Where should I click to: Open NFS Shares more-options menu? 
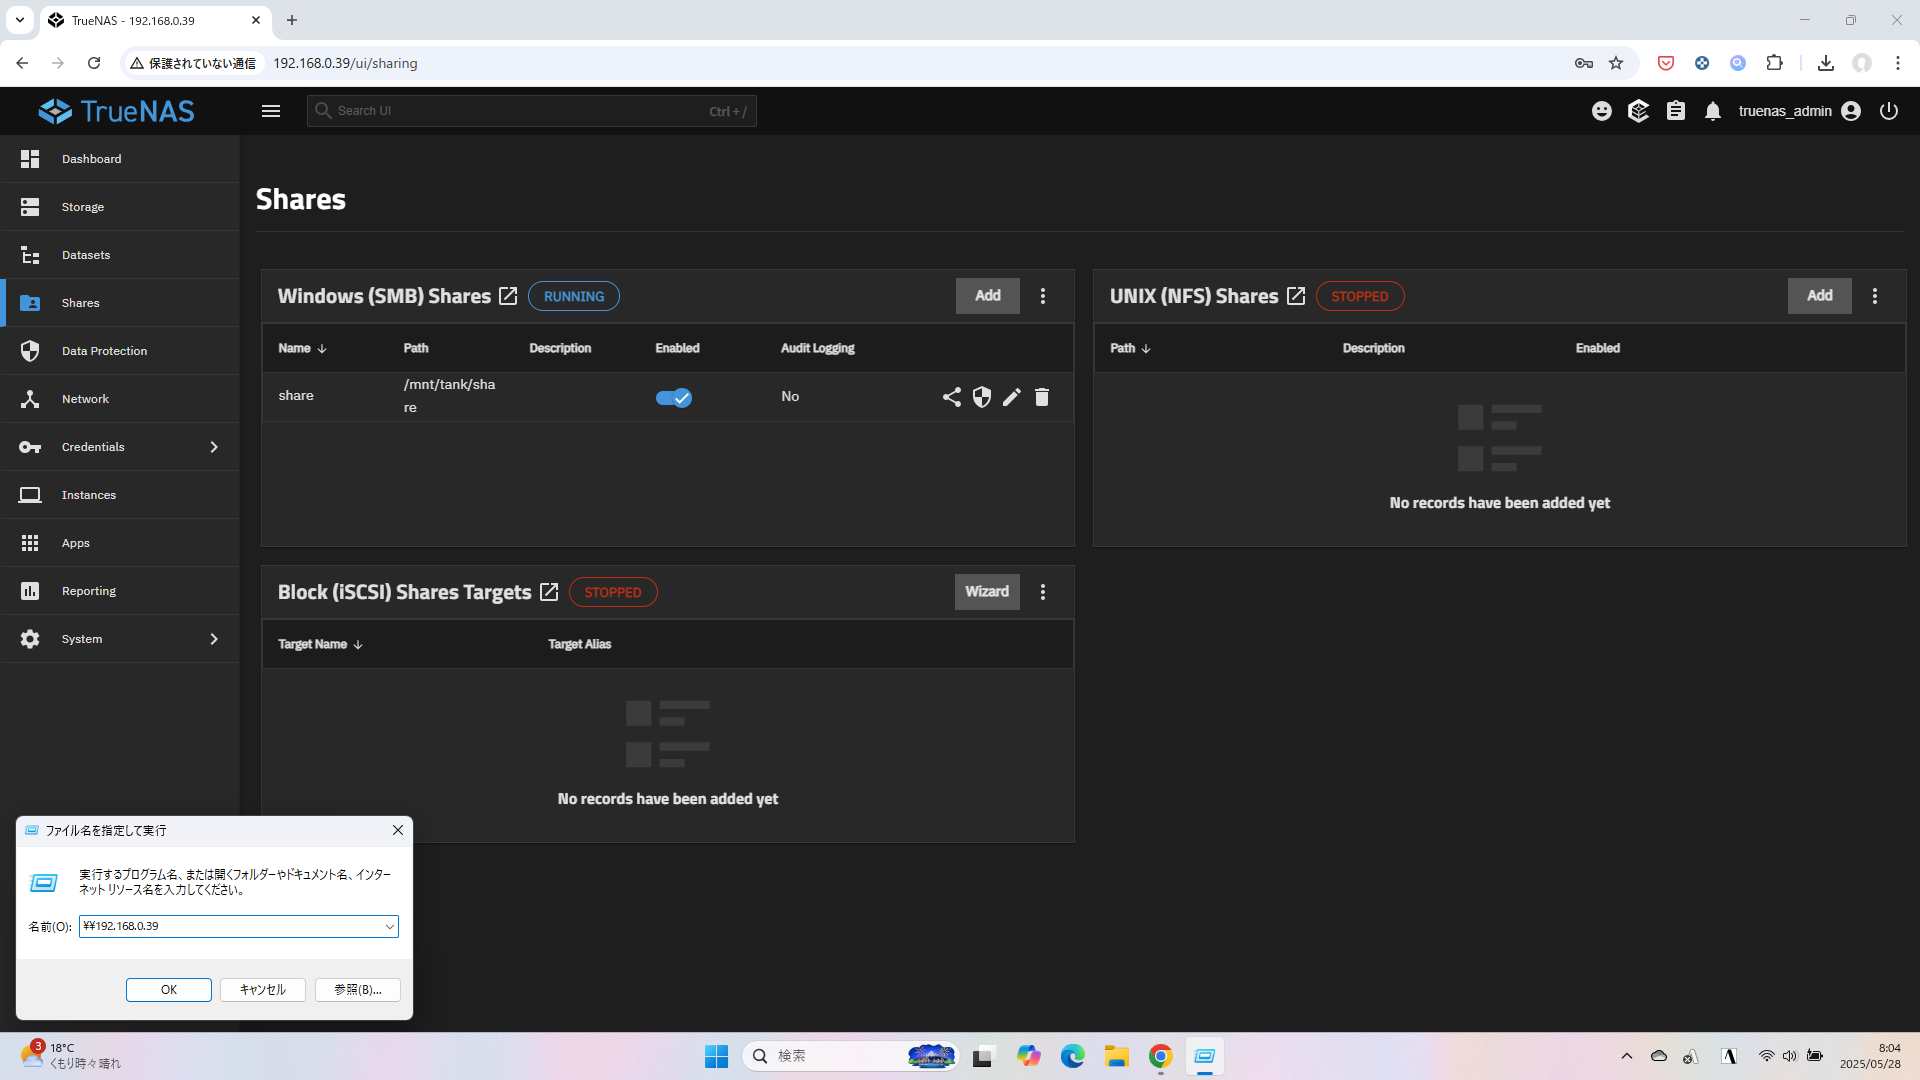[1875, 296]
